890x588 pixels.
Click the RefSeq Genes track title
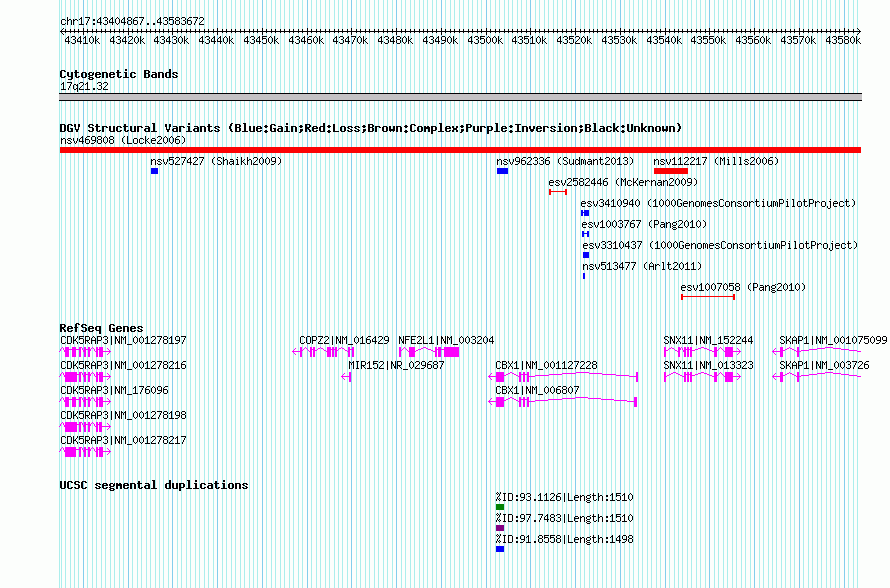[101, 328]
